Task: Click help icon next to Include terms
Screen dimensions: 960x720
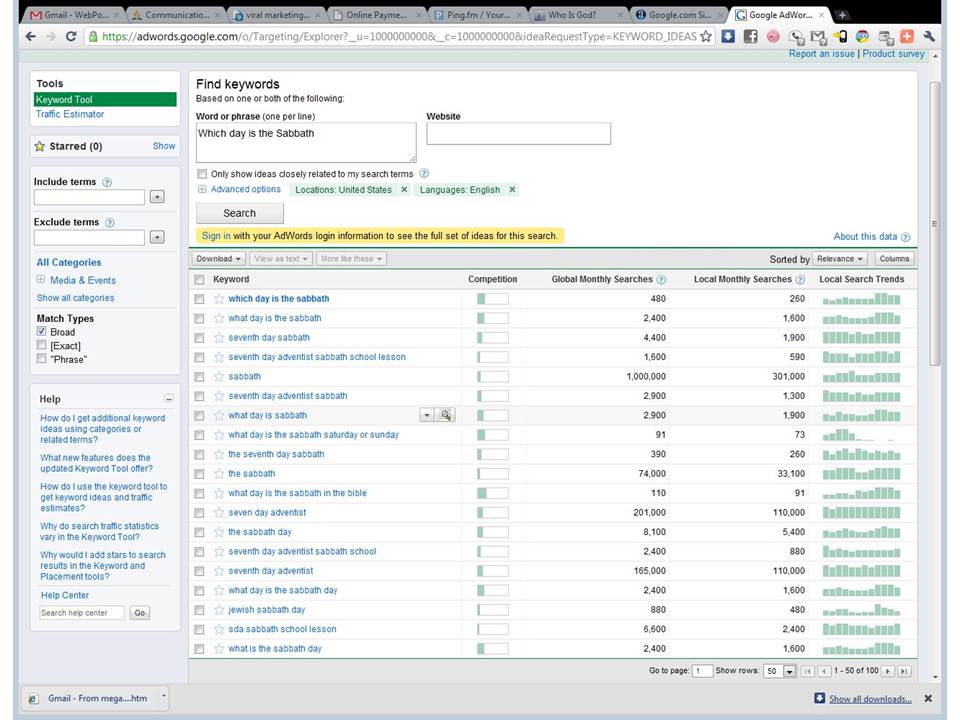Action: (107, 183)
